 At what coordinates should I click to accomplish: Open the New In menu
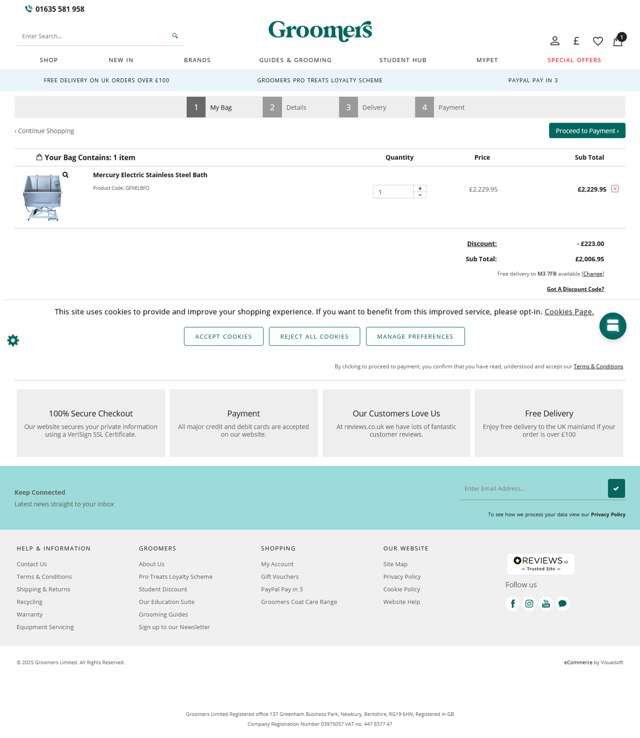pos(121,60)
